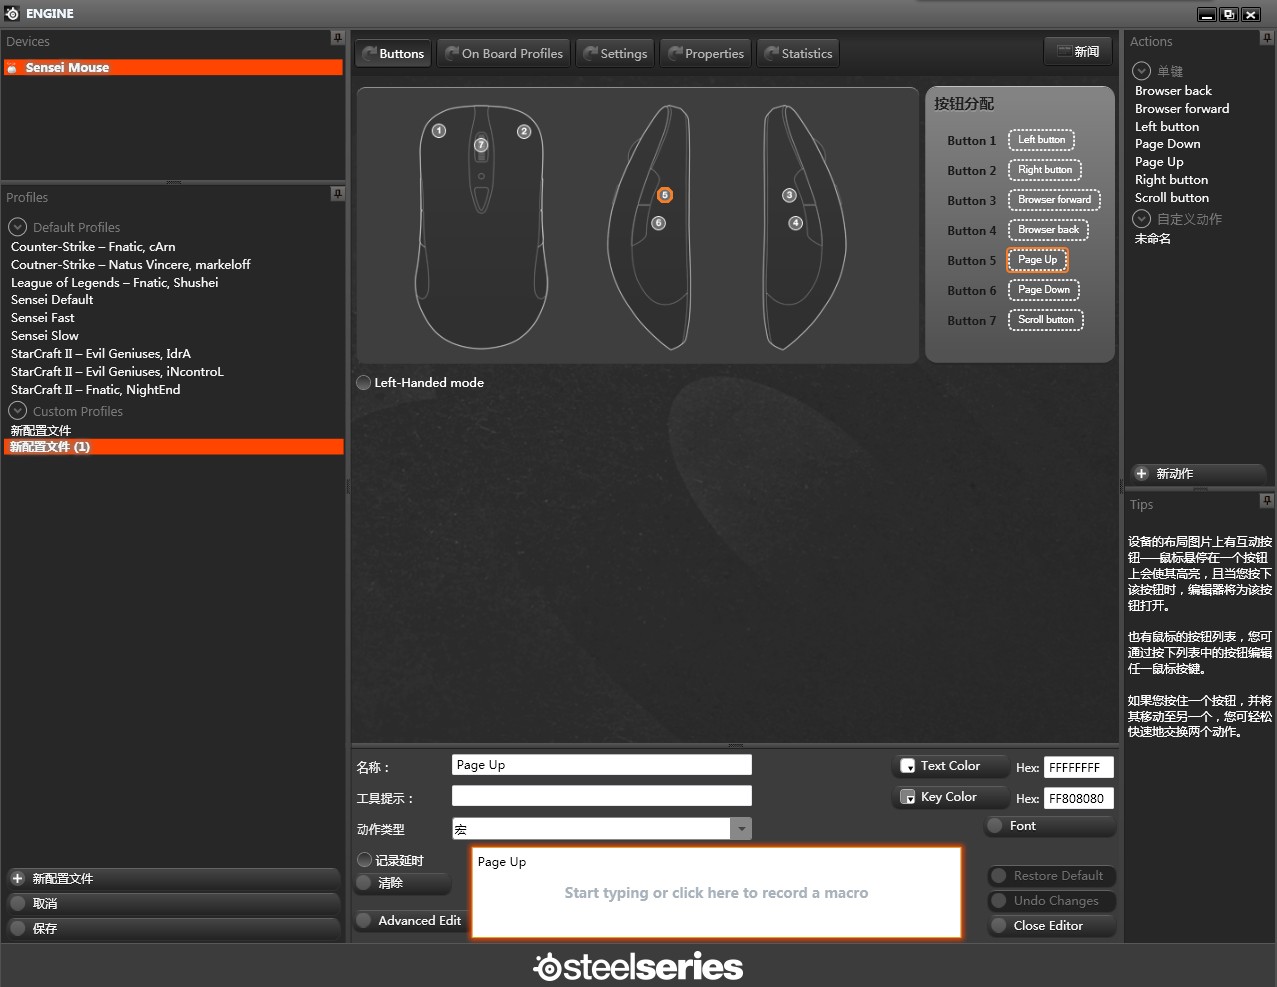Click plus icon for 新动作
This screenshot has width=1277, height=987.
pos(1141,473)
